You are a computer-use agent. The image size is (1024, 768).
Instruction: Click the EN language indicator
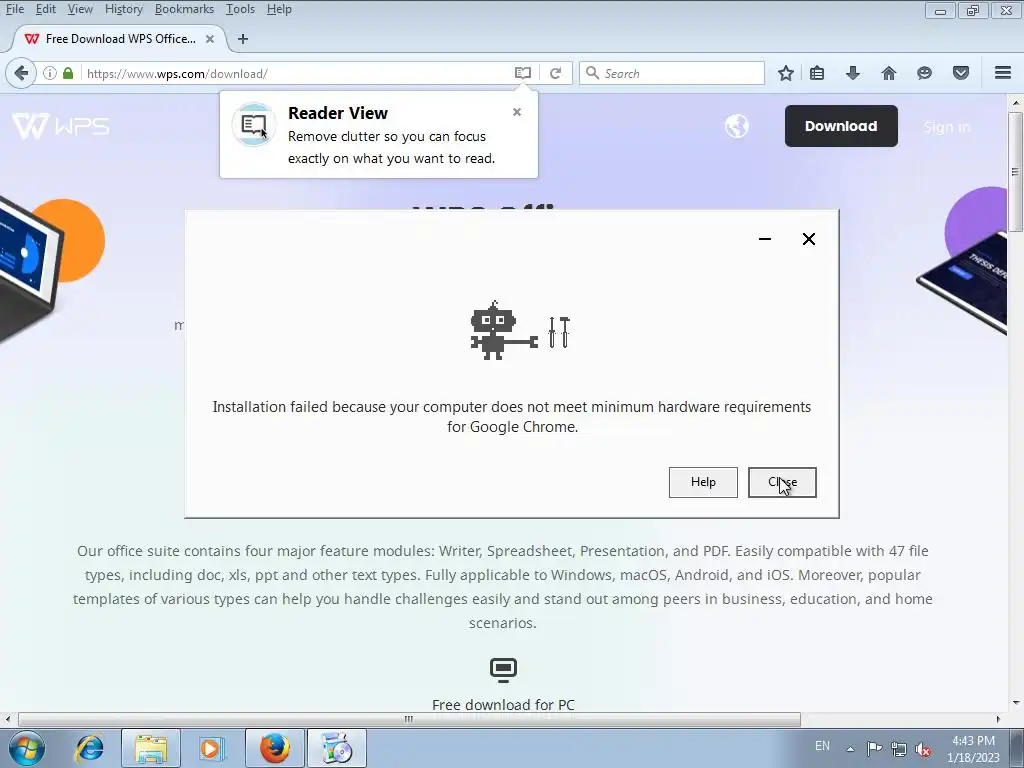coord(822,746)
